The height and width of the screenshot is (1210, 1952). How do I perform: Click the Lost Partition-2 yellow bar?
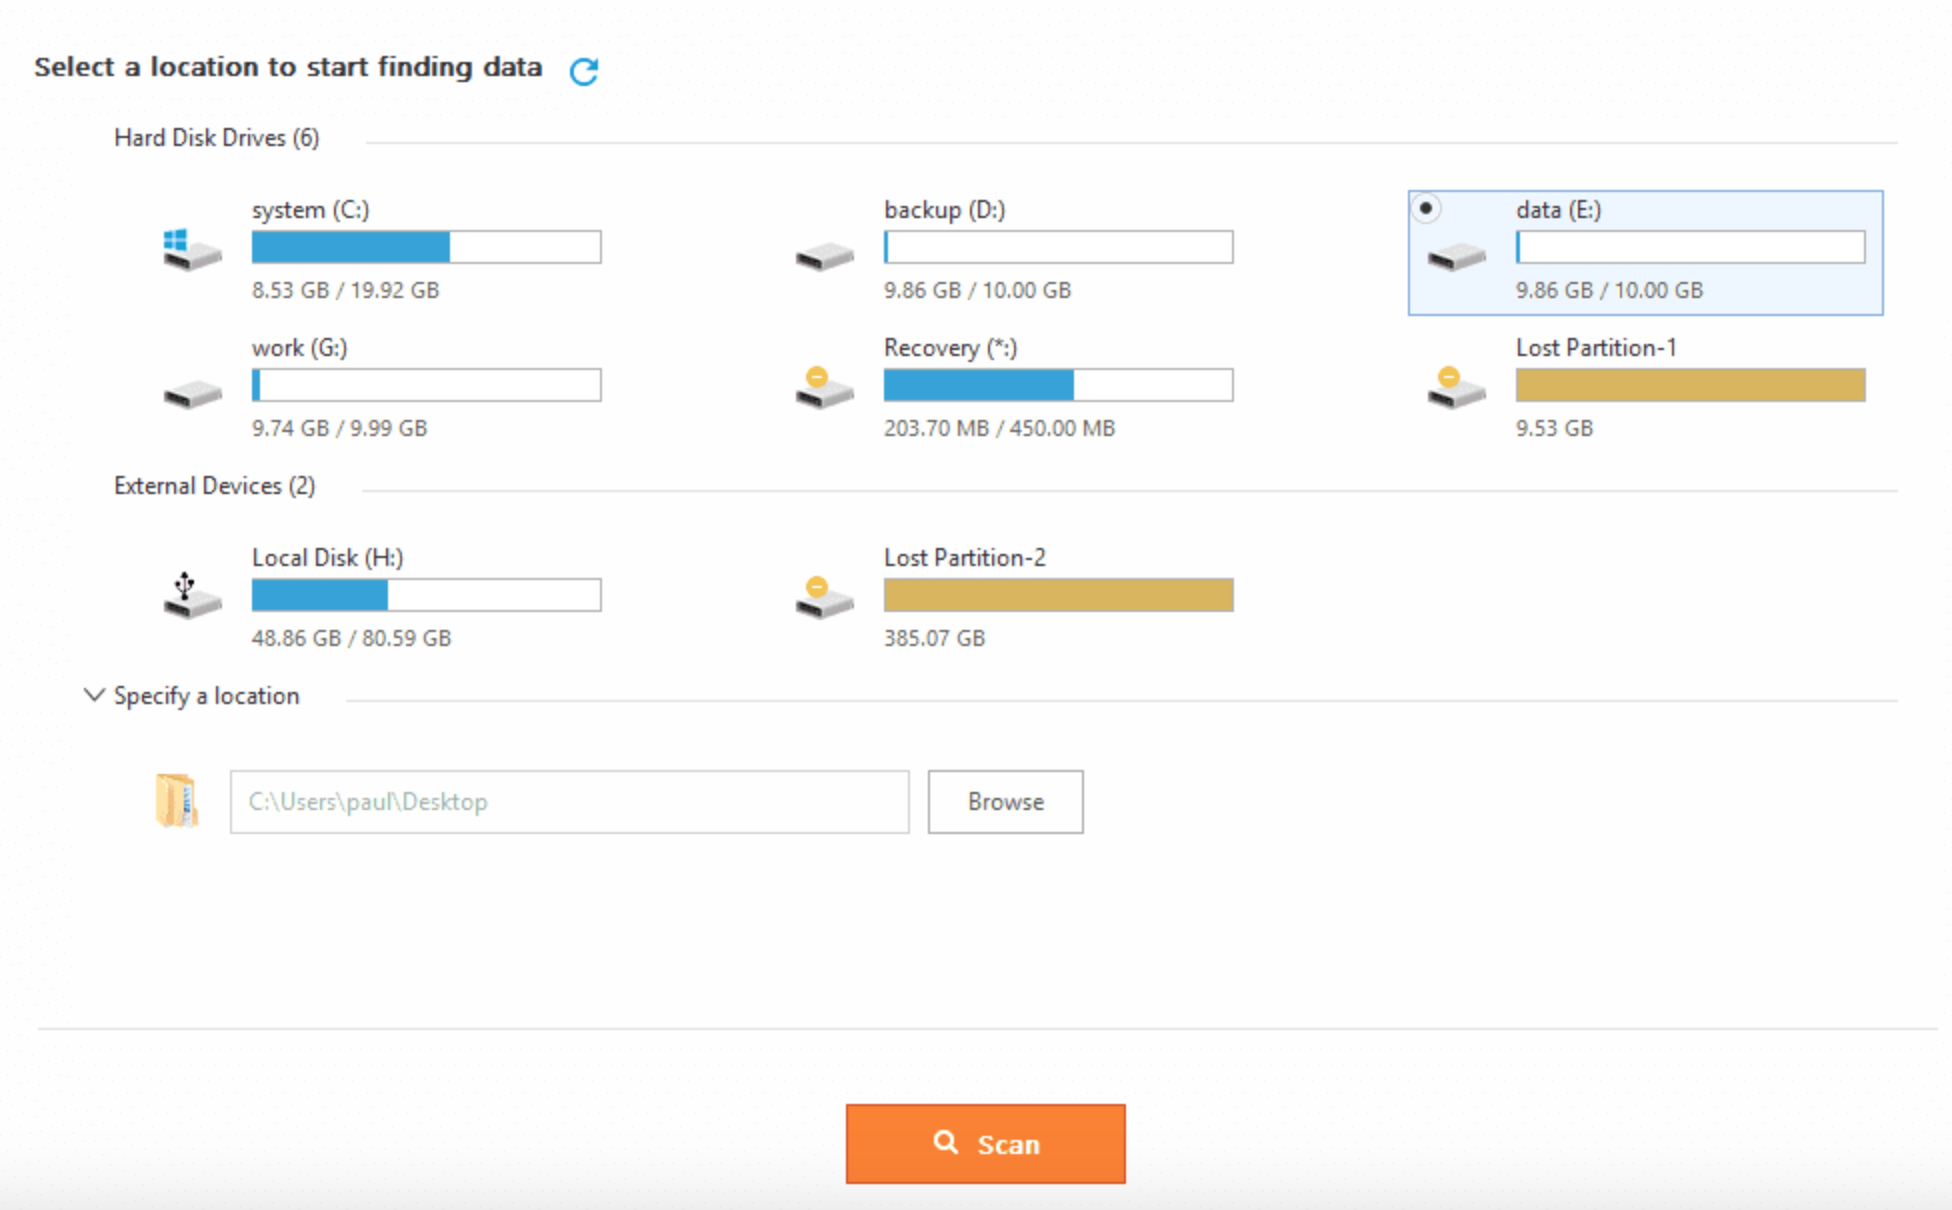point(1058,595)
